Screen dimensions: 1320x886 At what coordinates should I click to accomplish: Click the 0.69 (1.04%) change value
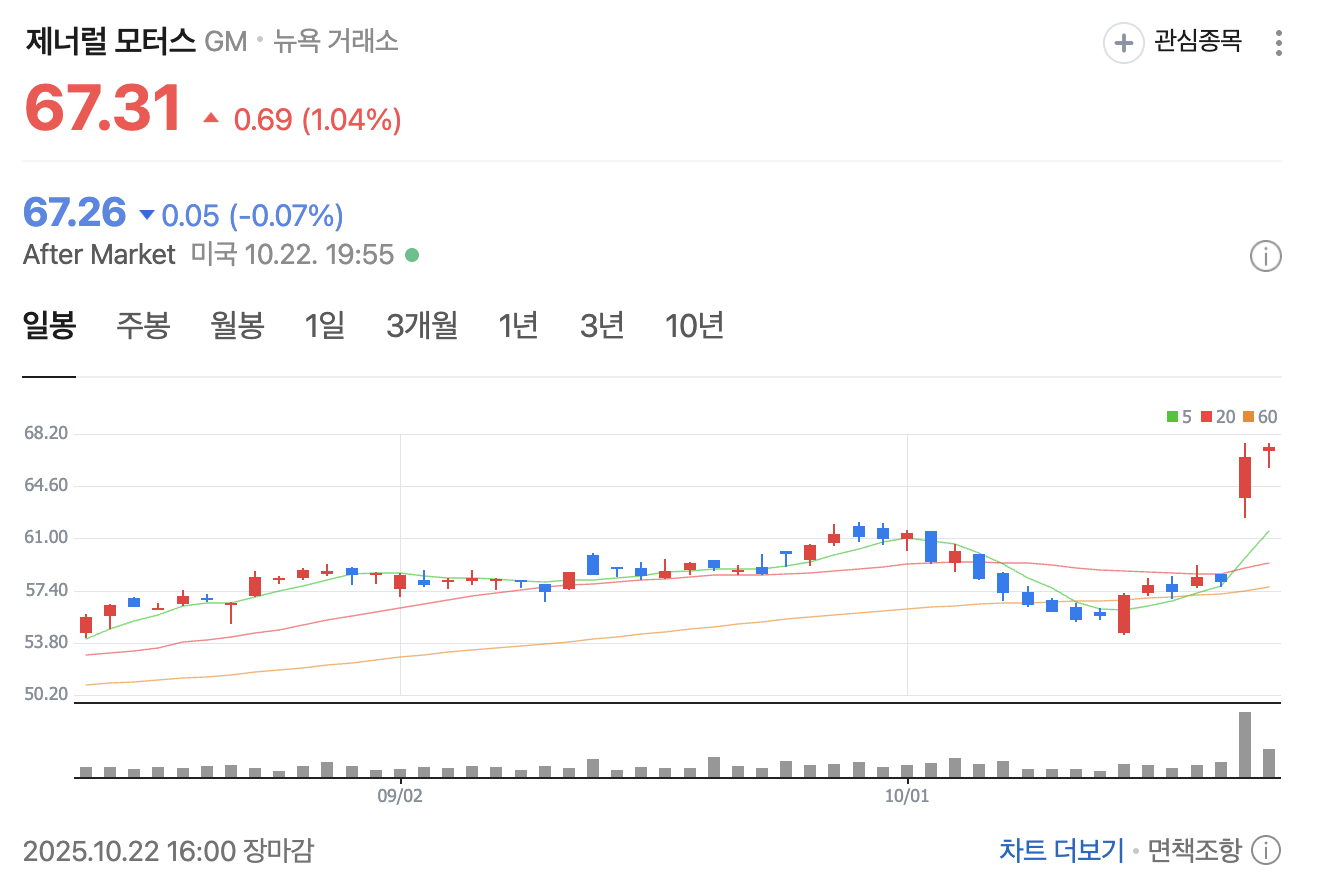coord(317,120)
